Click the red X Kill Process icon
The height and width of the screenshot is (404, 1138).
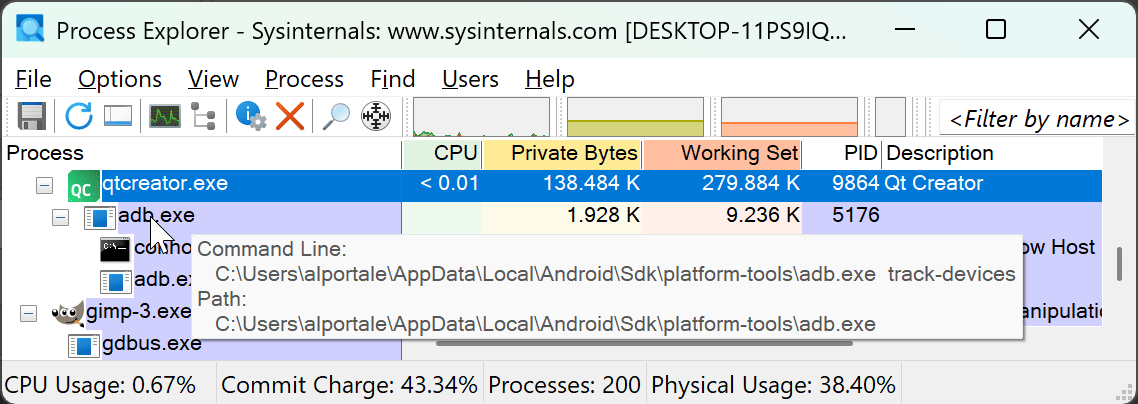pos(290,116)
